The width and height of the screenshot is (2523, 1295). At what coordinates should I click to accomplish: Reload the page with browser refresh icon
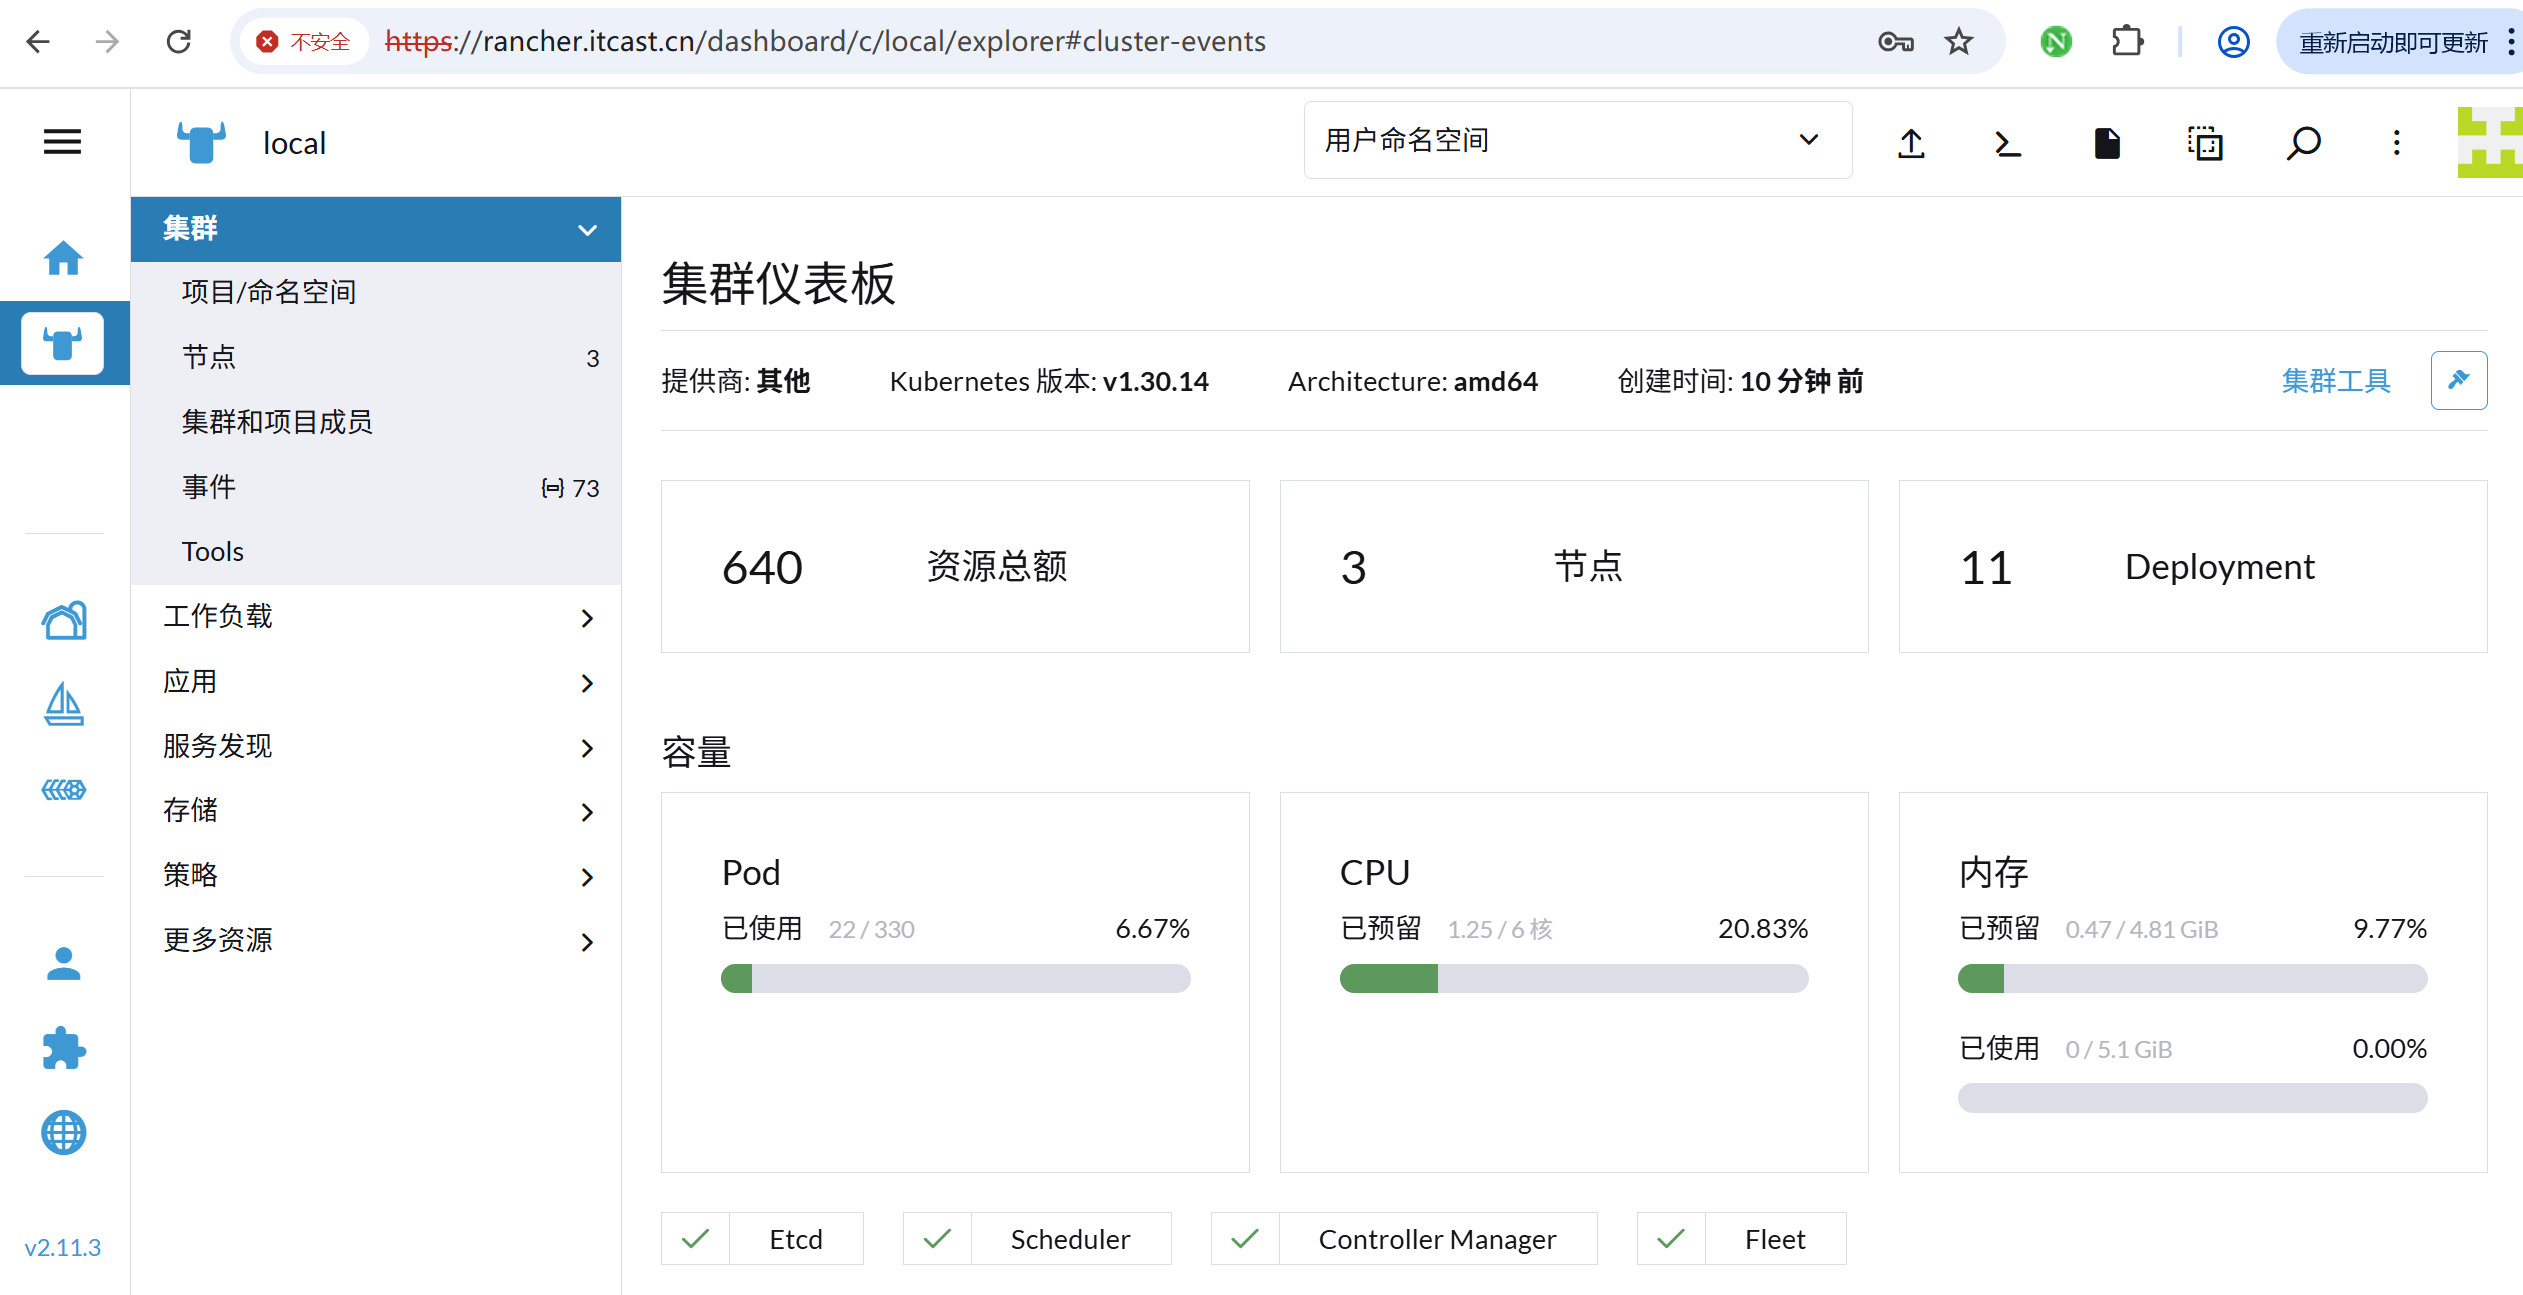click(179, 41)
